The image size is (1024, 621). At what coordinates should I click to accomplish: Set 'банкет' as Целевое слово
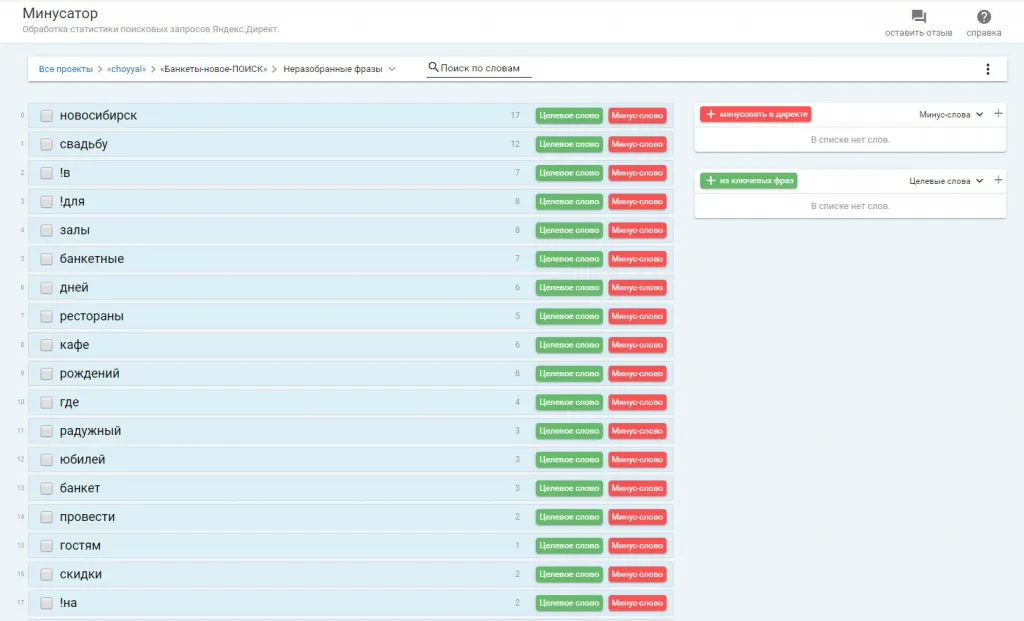pos(569,488)
